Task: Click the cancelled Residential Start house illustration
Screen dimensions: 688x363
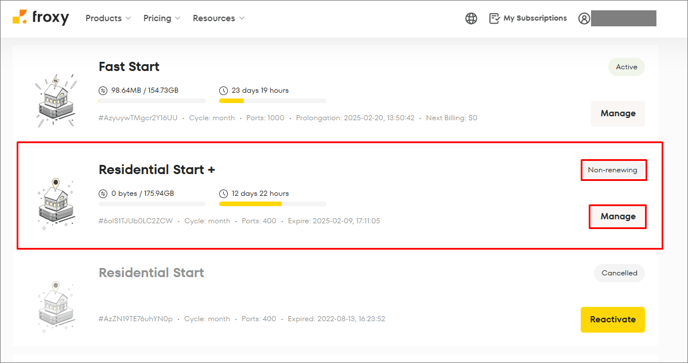Action: click(x=56, y=306)
